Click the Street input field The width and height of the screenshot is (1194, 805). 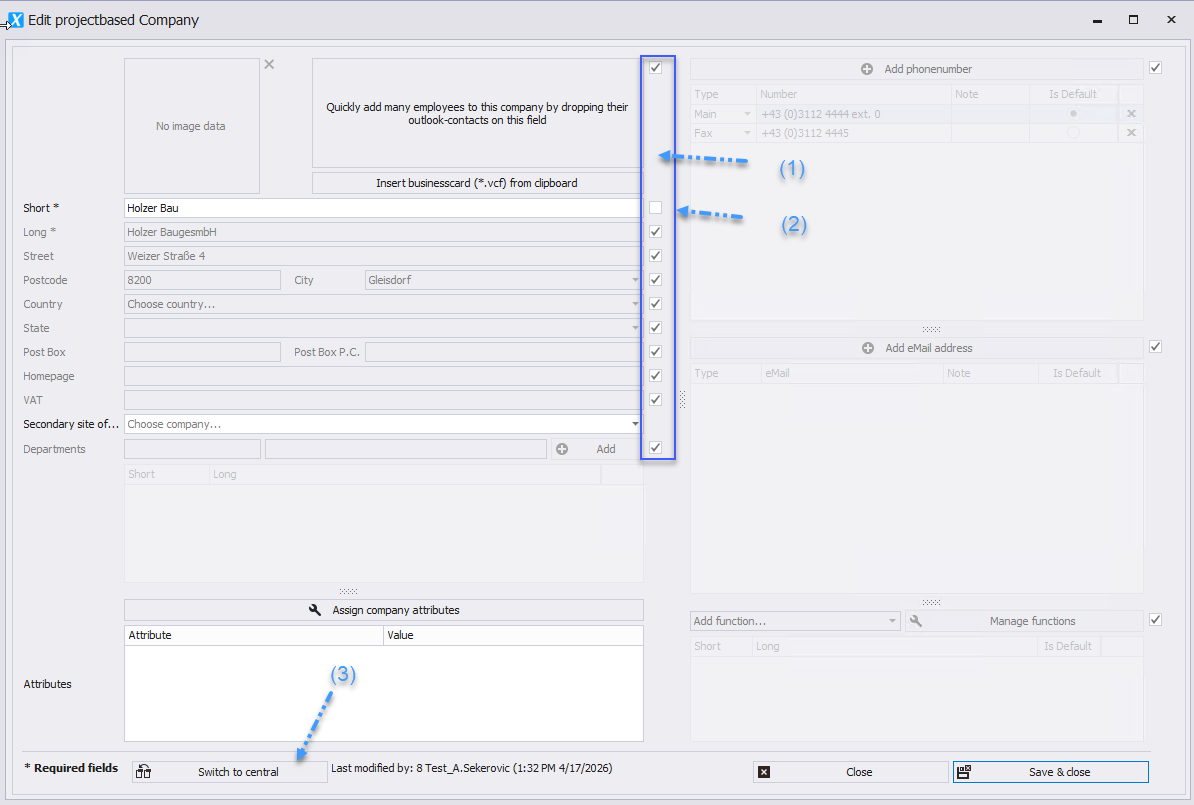pos(383,256)
